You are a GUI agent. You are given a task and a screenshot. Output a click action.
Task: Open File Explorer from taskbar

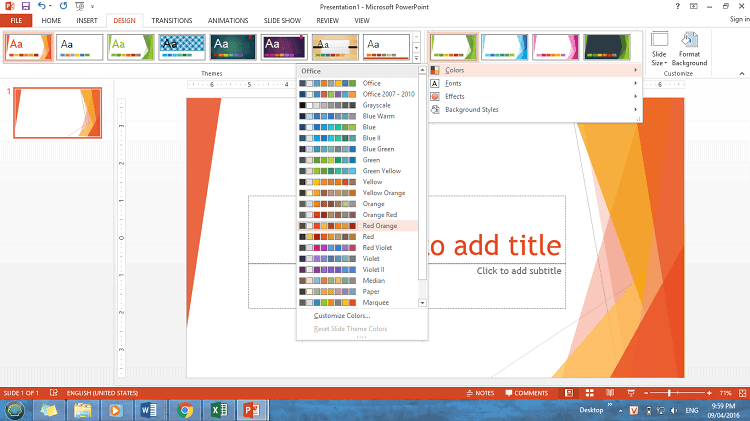tap(82, 410)
